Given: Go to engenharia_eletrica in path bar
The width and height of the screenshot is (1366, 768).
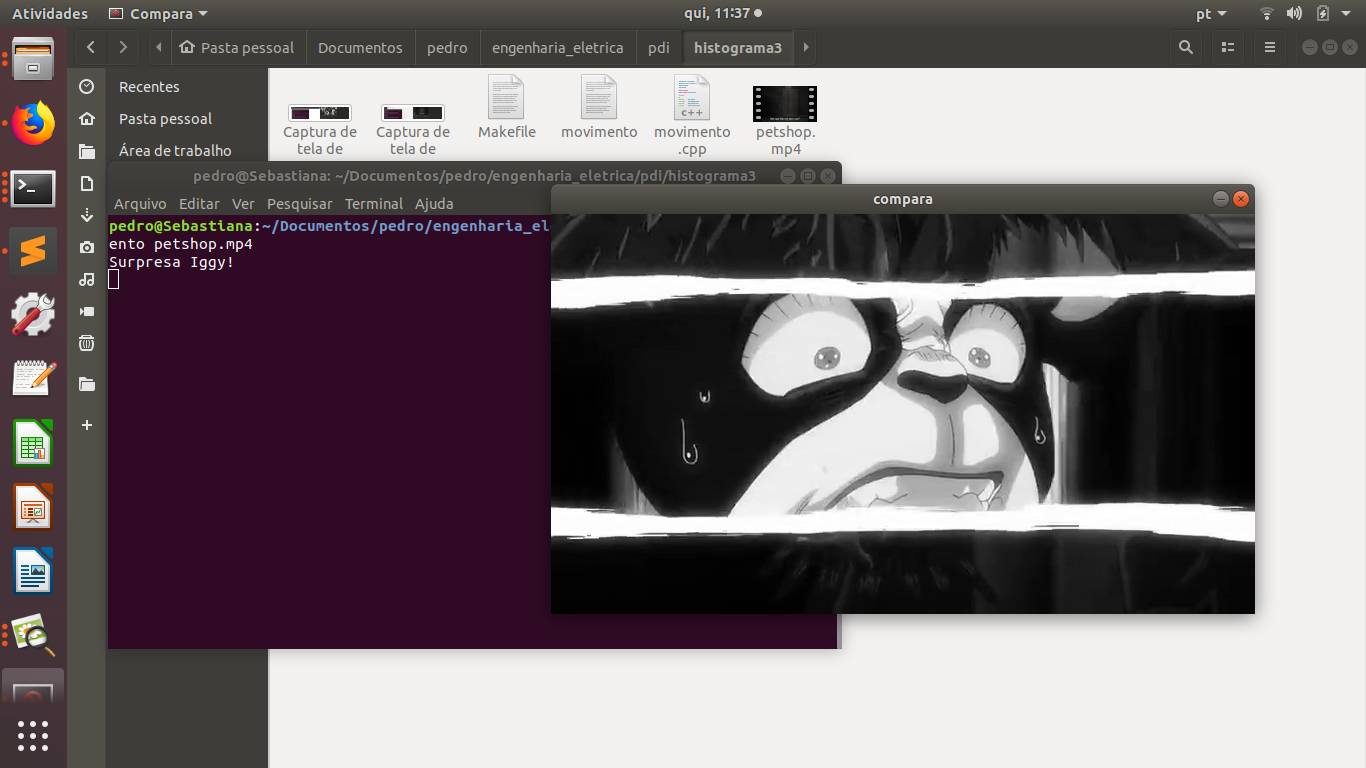Looking at the screenshot, I should 558,47.
